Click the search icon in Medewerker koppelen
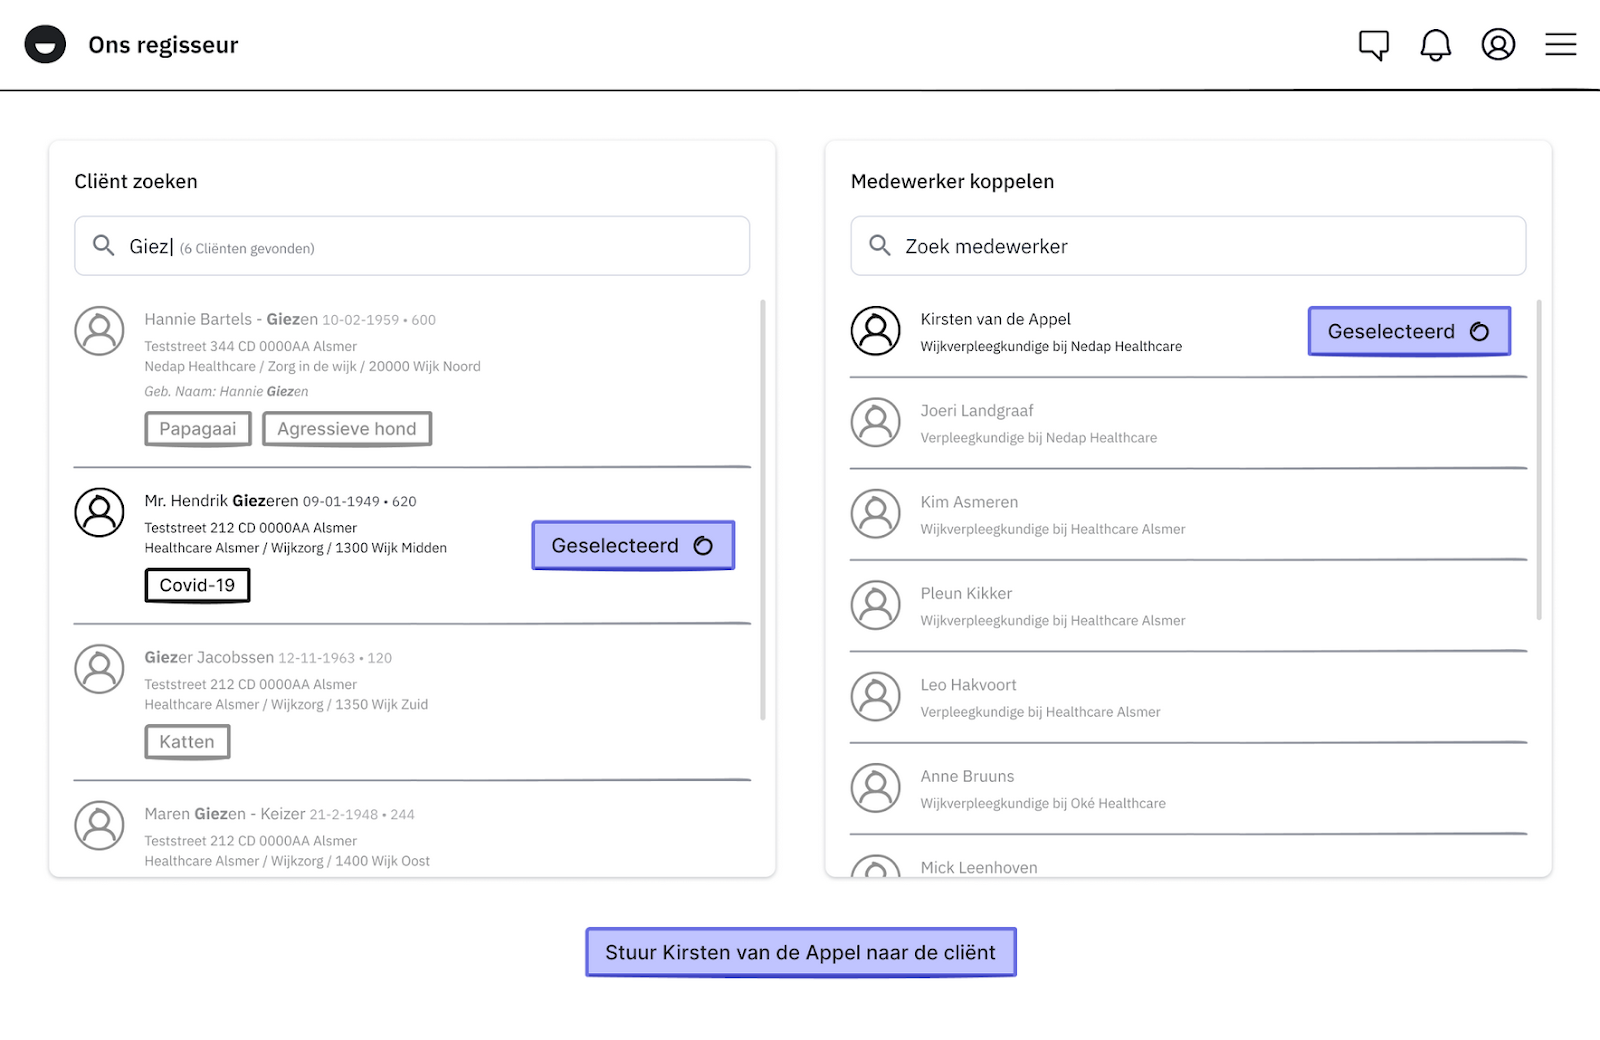1600x1040 pixels. pos(879,246)
